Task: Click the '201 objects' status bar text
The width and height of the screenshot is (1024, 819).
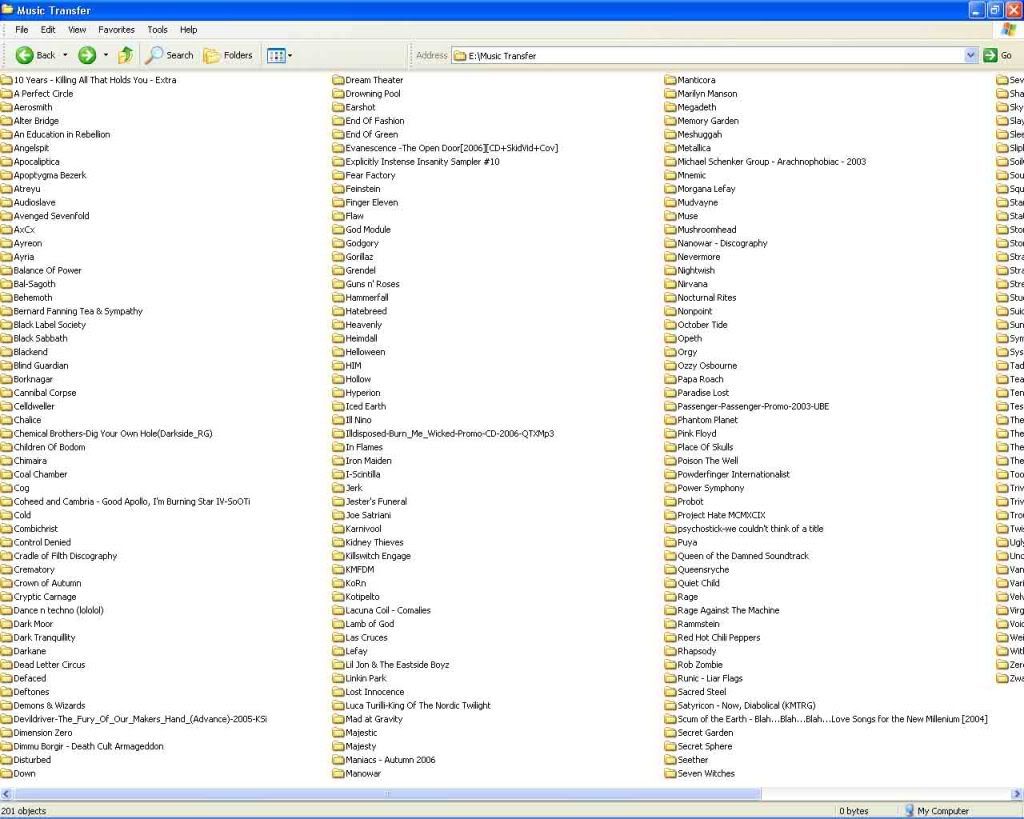Action: coord(24,811)
